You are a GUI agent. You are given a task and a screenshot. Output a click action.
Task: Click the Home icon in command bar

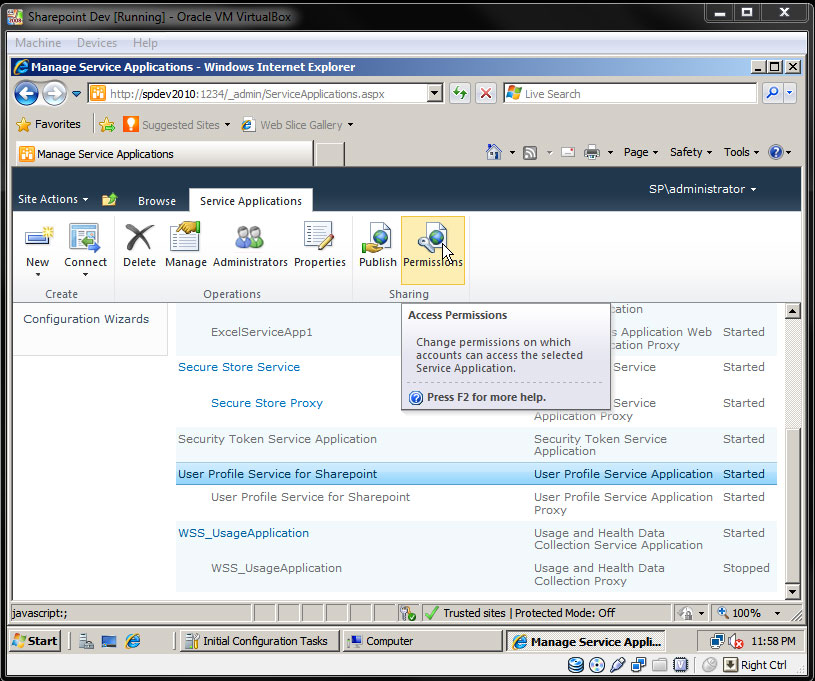coord(493,152)
